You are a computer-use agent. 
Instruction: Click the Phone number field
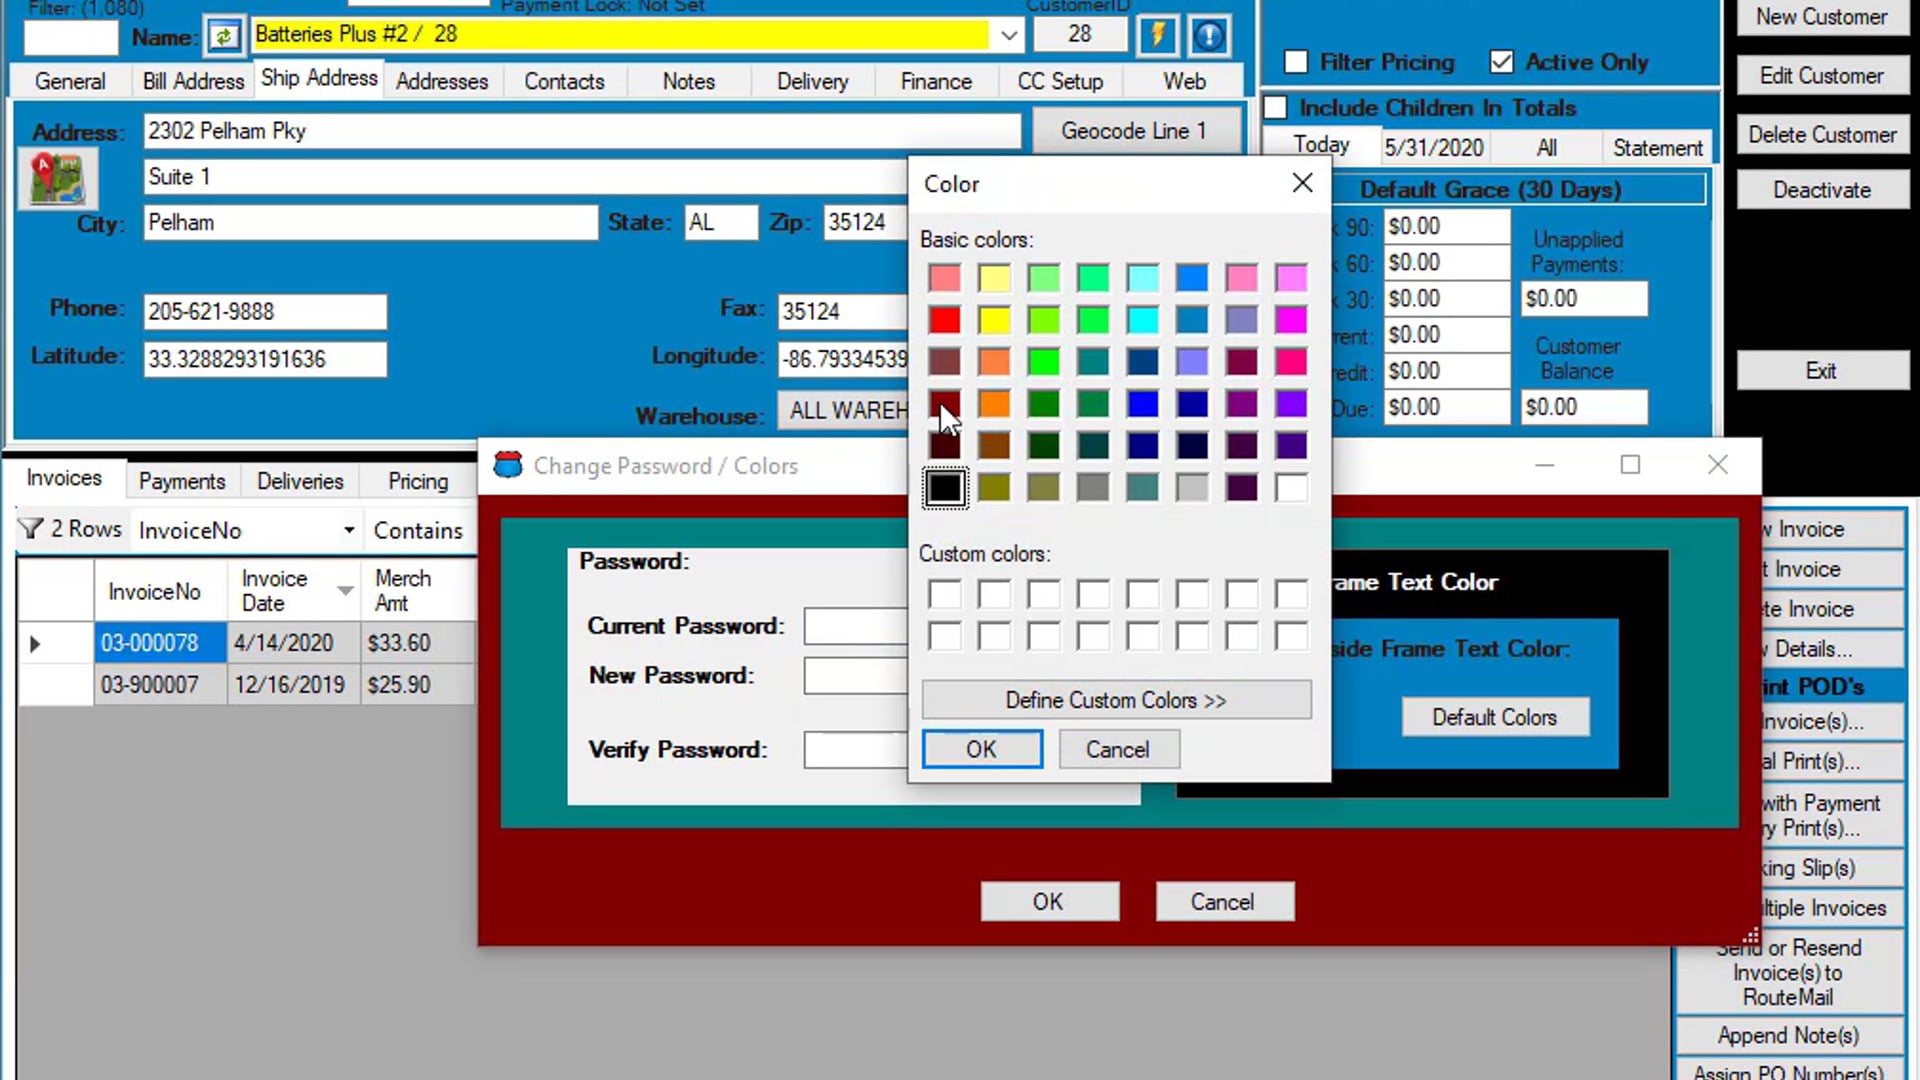coord(265,311)
